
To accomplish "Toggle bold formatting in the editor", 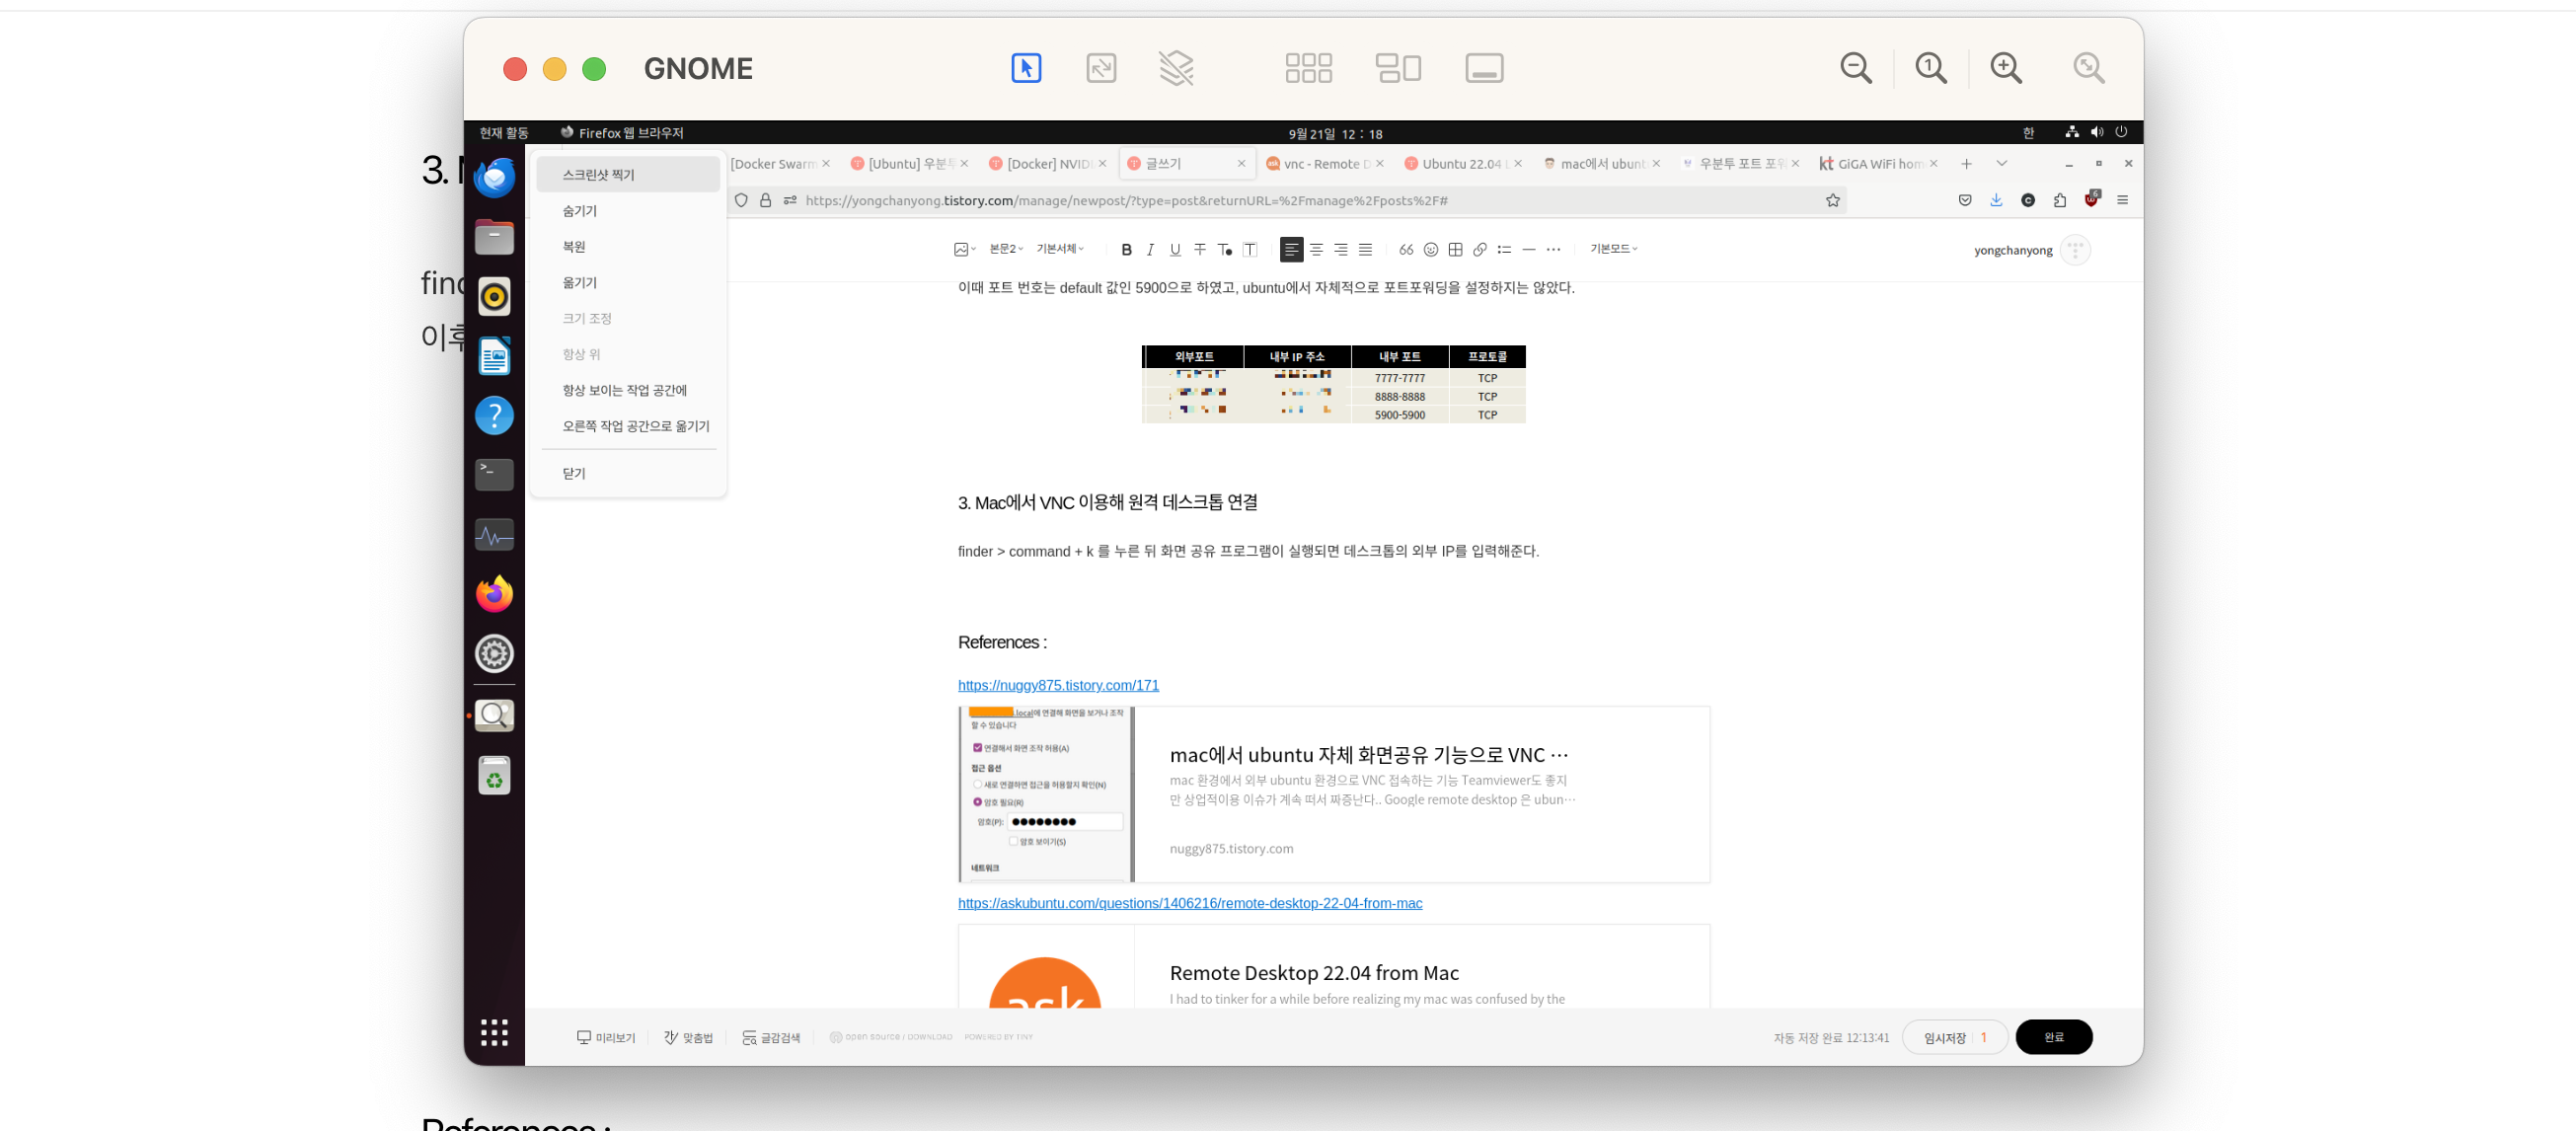I will (x=1126, y=250).
